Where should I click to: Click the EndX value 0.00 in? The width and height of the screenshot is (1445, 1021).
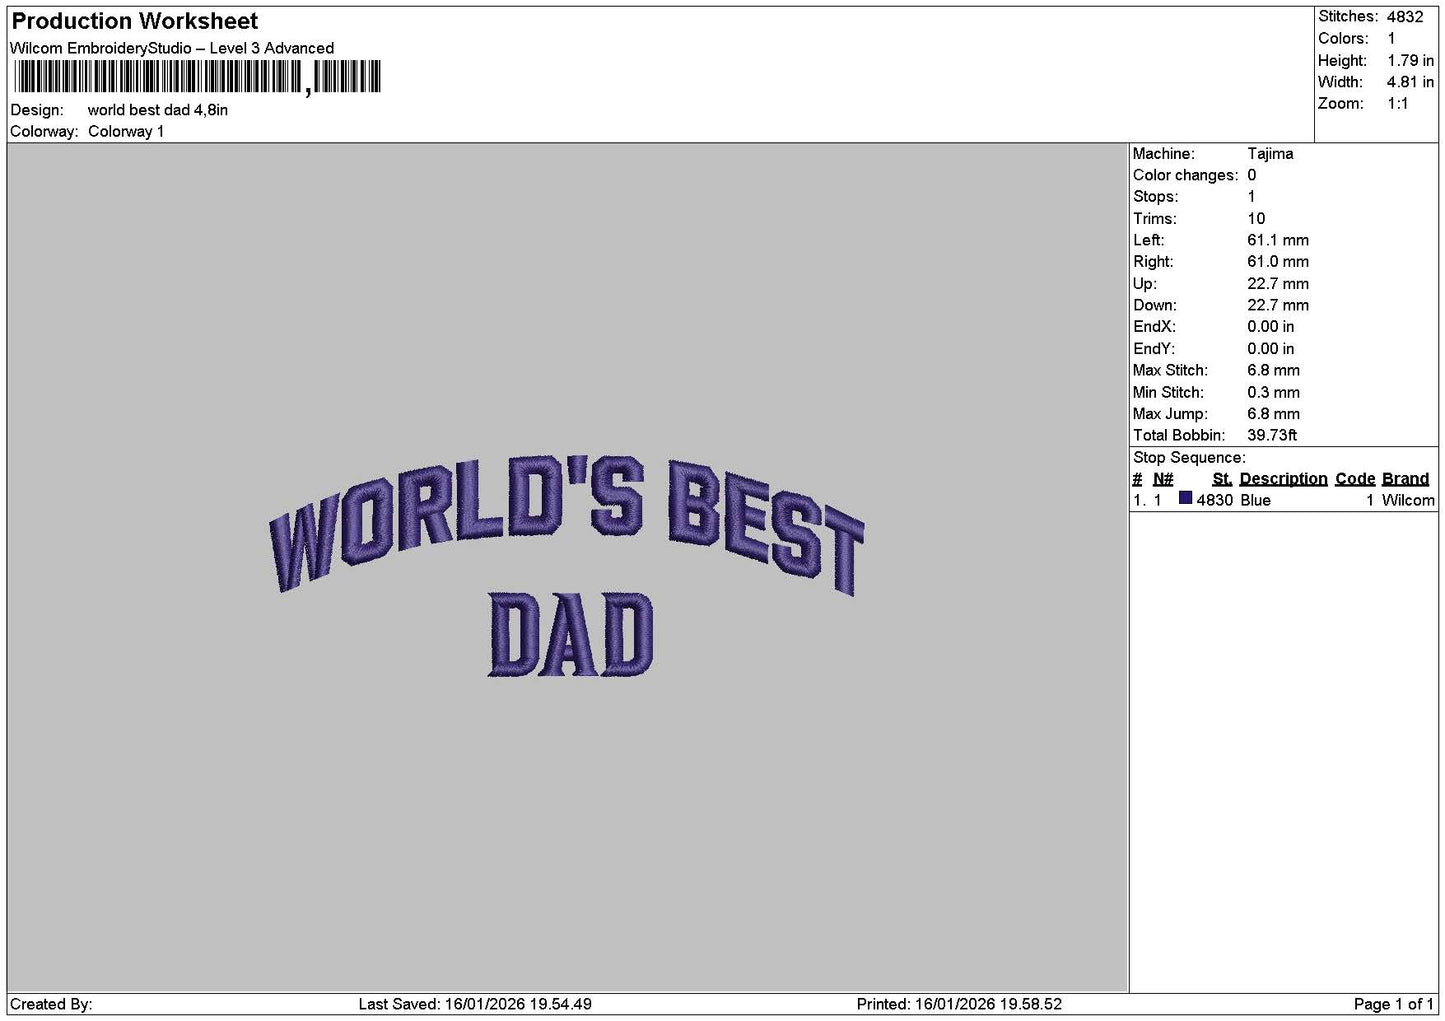pyautogui.click(x=1270, y=327)
